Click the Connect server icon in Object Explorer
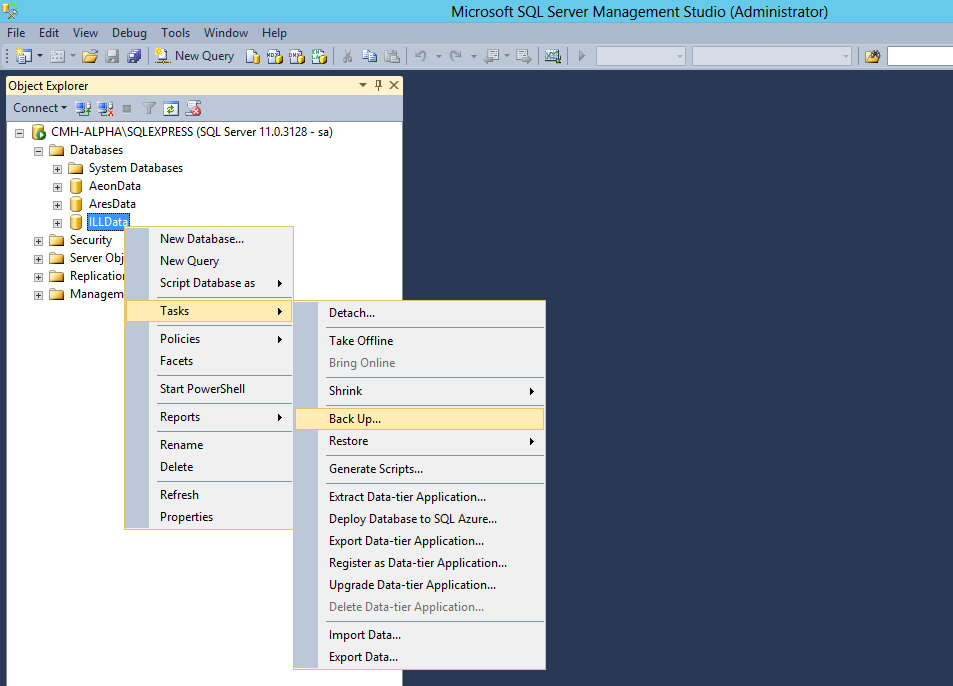The height and width of the screenshot is (686, 953). 82,107
